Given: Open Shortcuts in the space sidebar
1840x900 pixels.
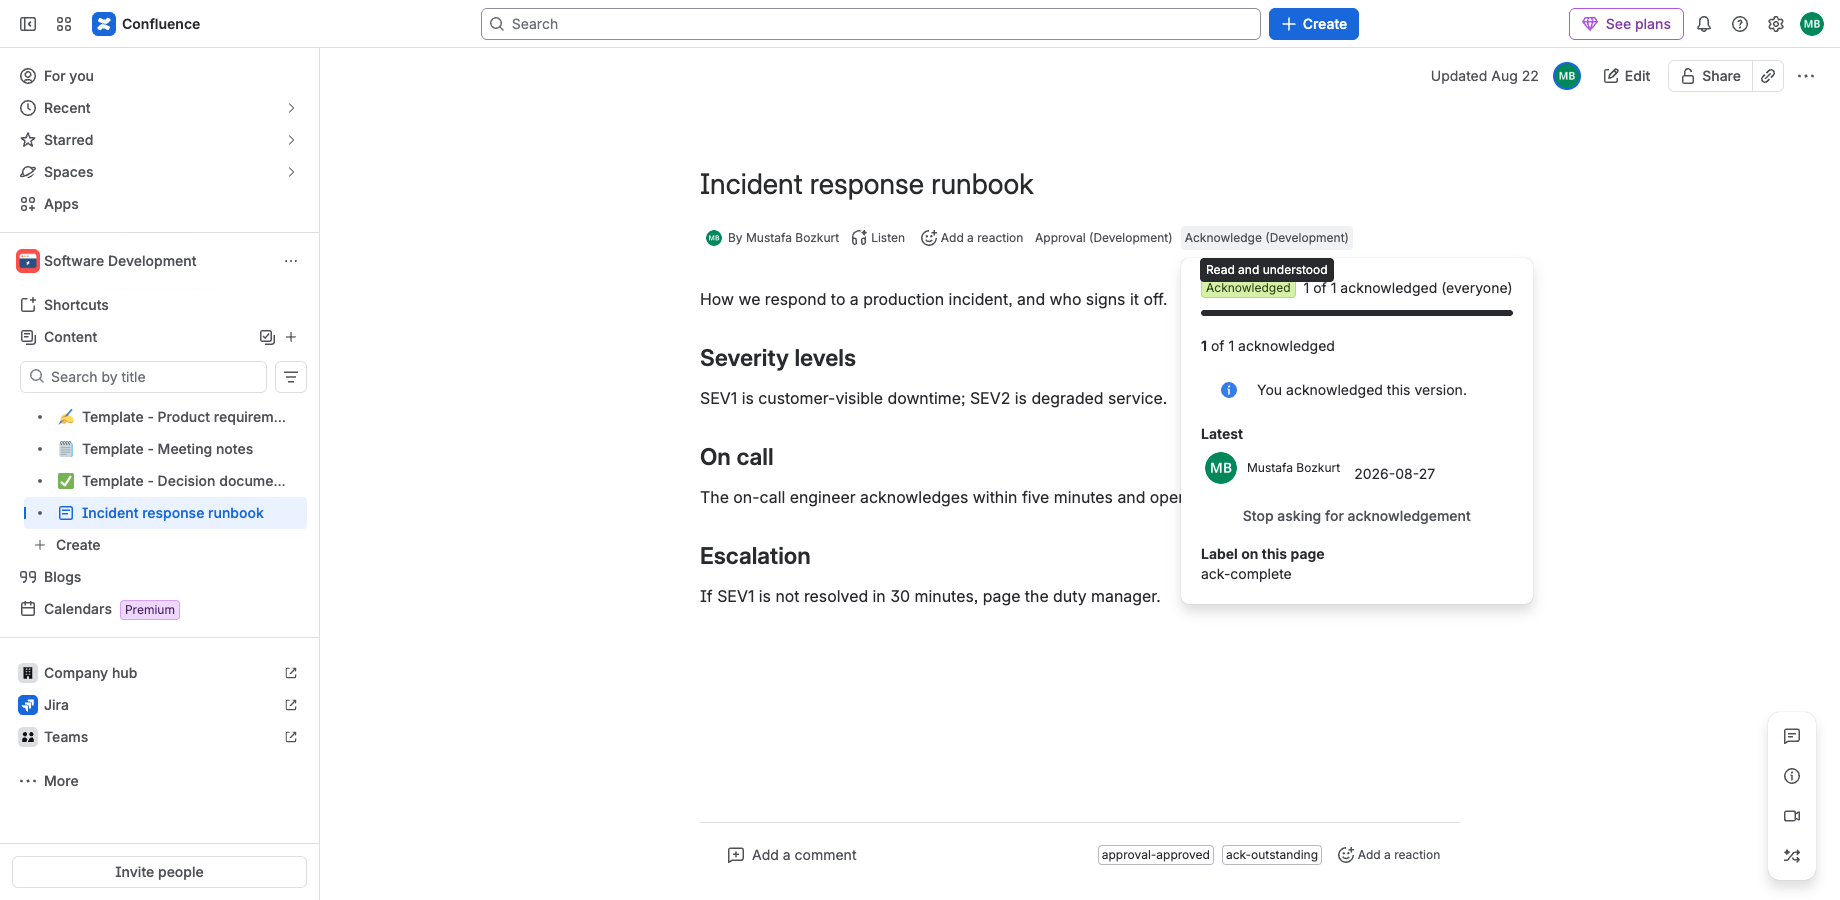Looking at the screenshot, I should click(160, 305).
